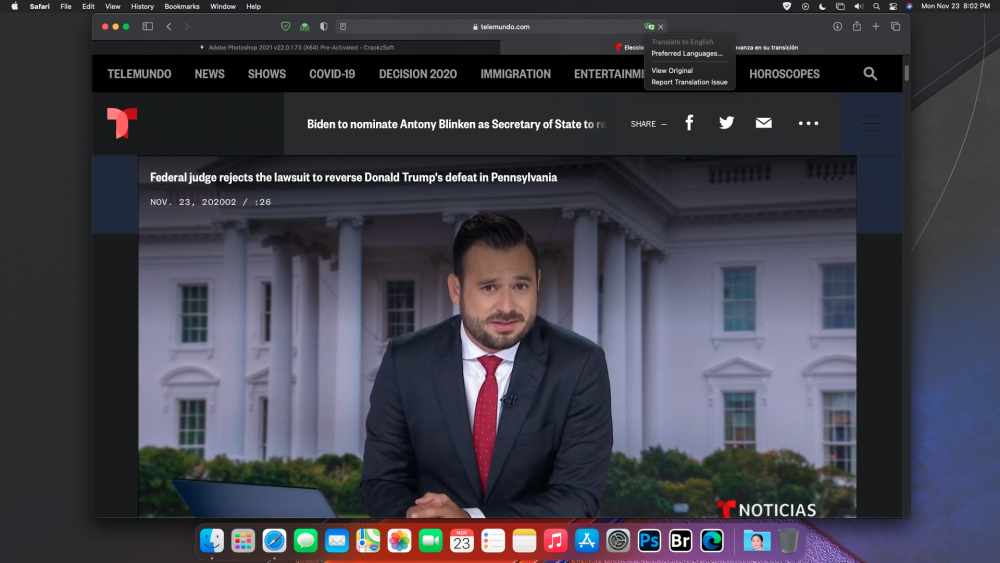The image size is (1000, 563).
Task: Click the red Telemundo T logo
Action: 122,123
